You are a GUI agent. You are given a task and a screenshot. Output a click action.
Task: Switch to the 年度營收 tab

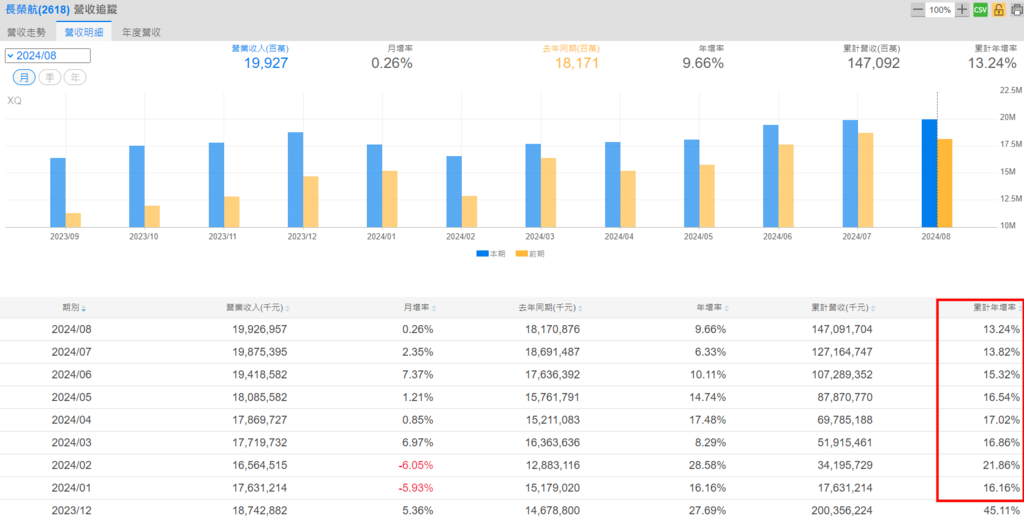click(x=141, y=32)
